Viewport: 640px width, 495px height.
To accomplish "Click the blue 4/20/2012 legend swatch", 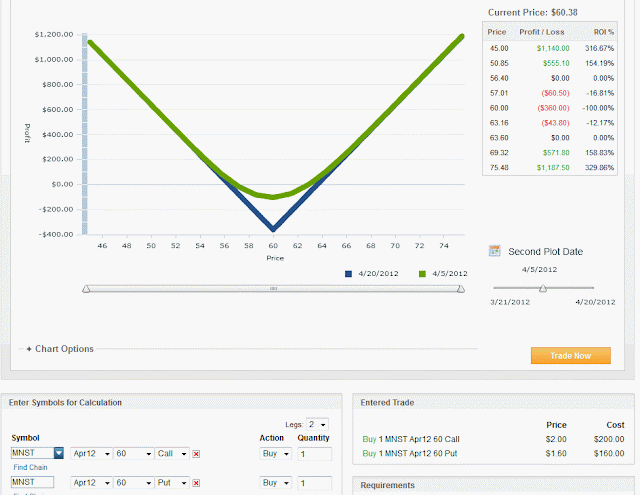I will coord(348,274).
